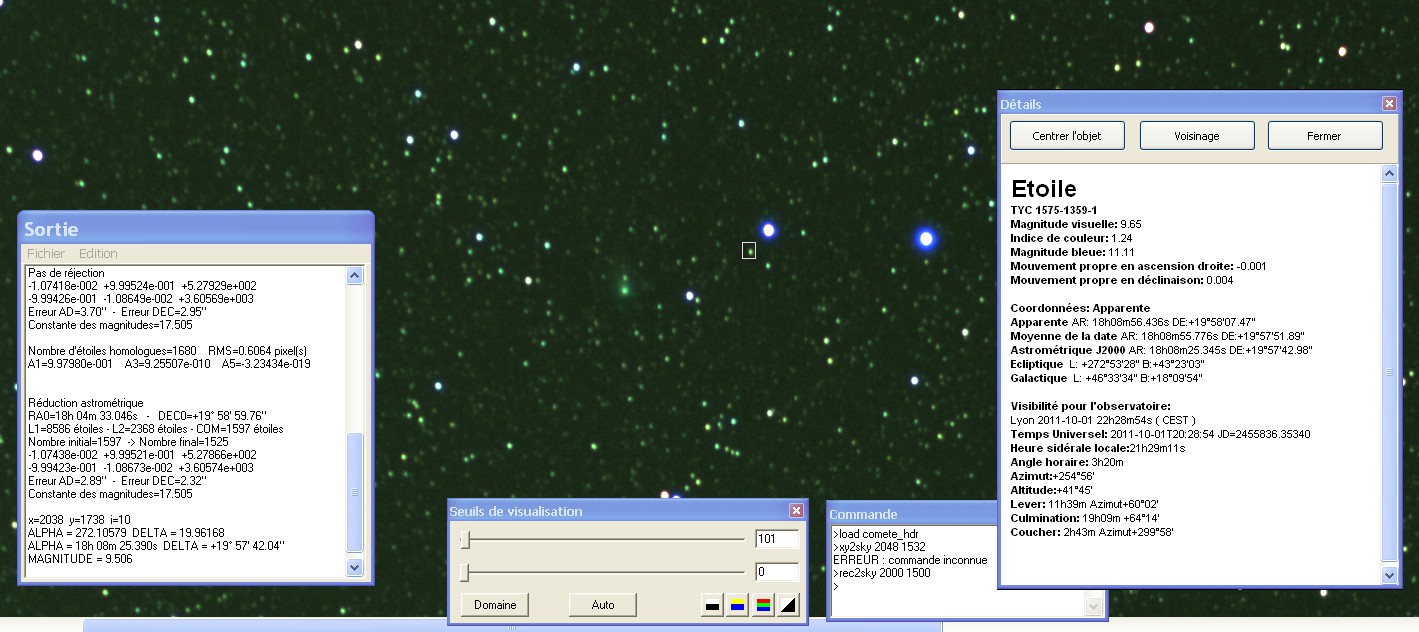Close the Seuils de visualisation window
Screen dimensions: 1419x632
click(x=796, y=511)
